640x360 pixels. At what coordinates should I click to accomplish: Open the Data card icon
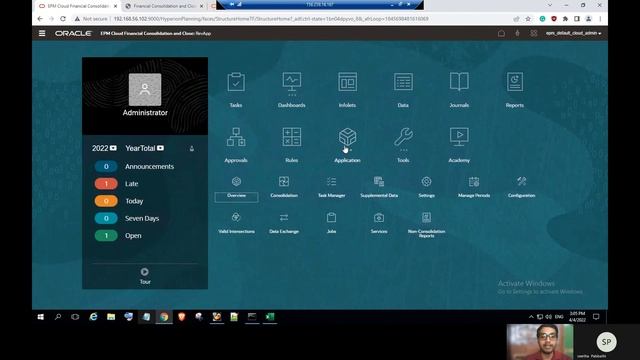[x=403, y=82]
